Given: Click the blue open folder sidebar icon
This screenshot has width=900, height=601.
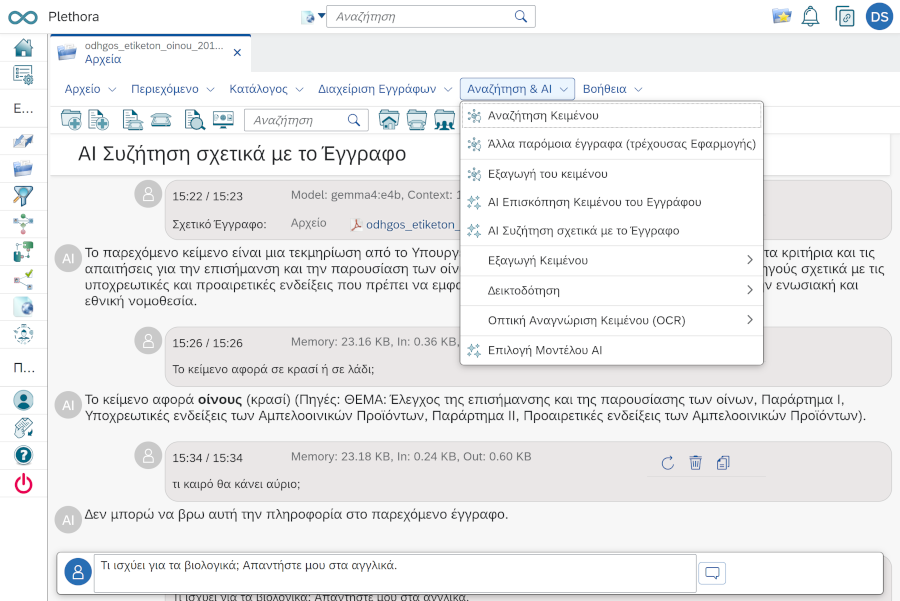Looking at the screenshot, I should pyautogui.click(x=23, y=168).
